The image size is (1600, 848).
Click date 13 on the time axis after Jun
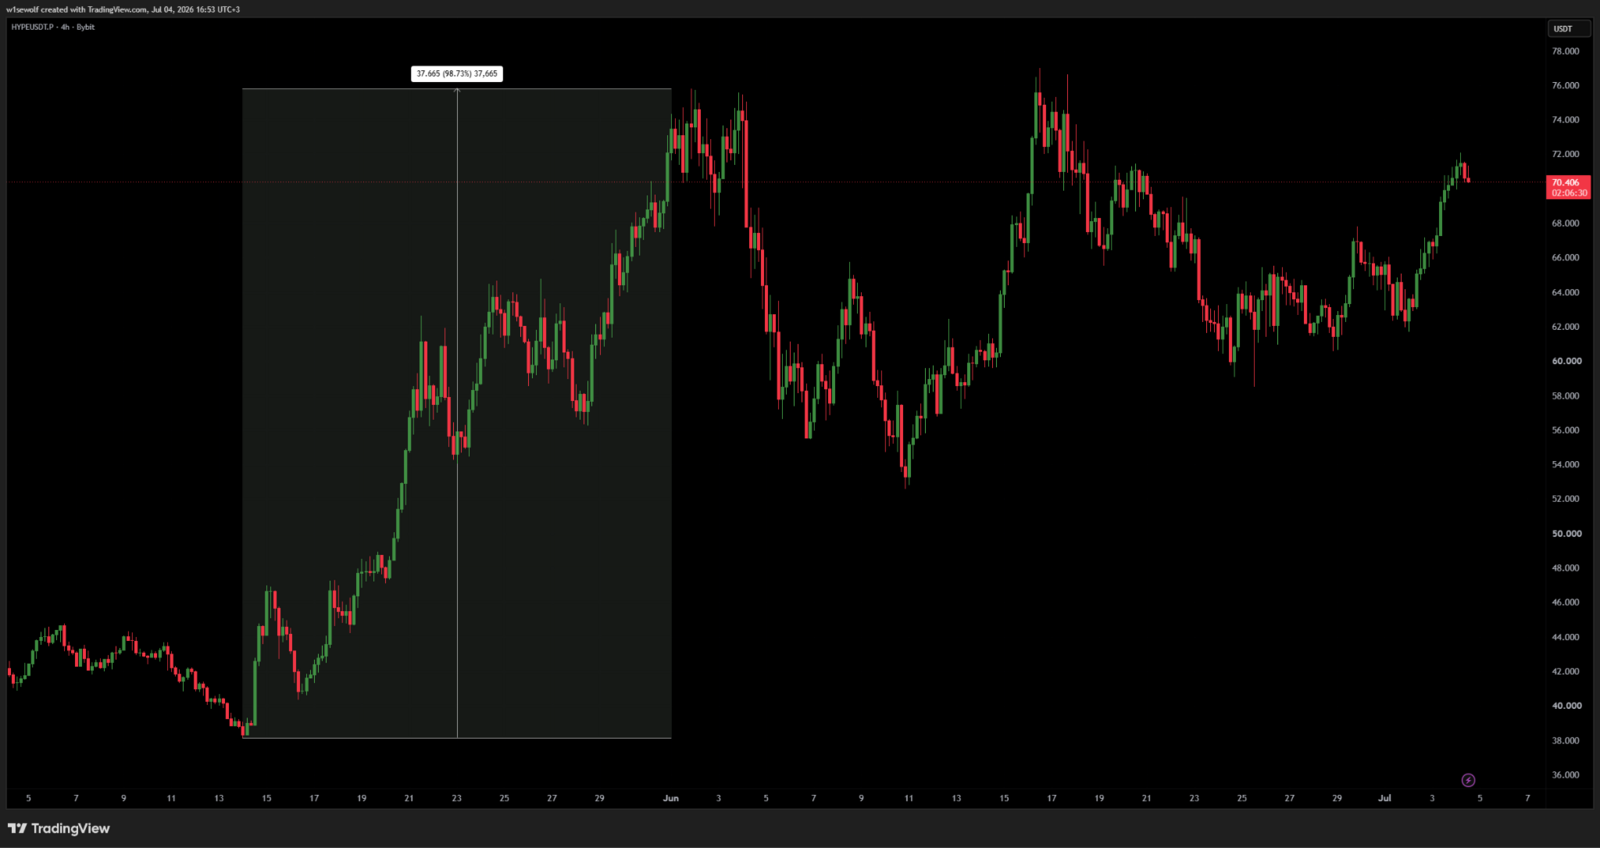[956, 798]
